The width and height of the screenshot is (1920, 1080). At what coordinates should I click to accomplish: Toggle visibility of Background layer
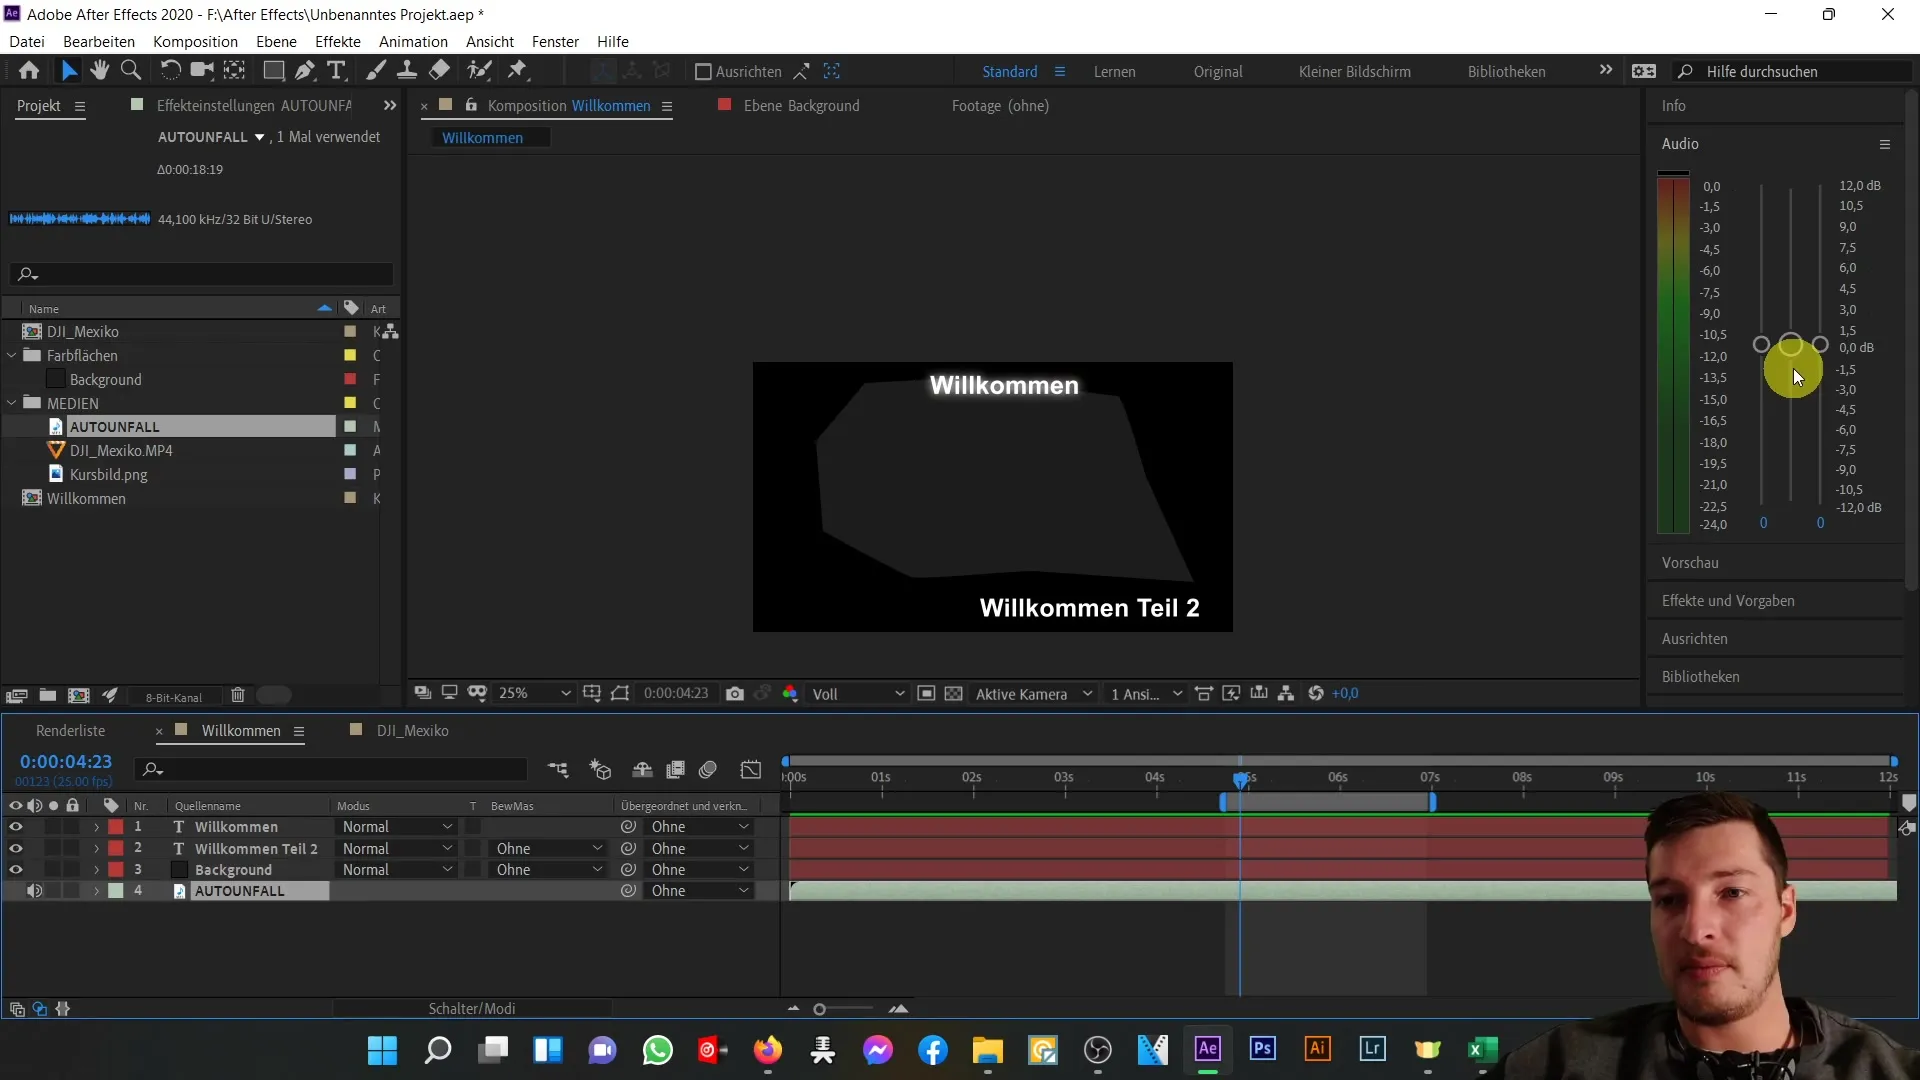tap(15, 870)
